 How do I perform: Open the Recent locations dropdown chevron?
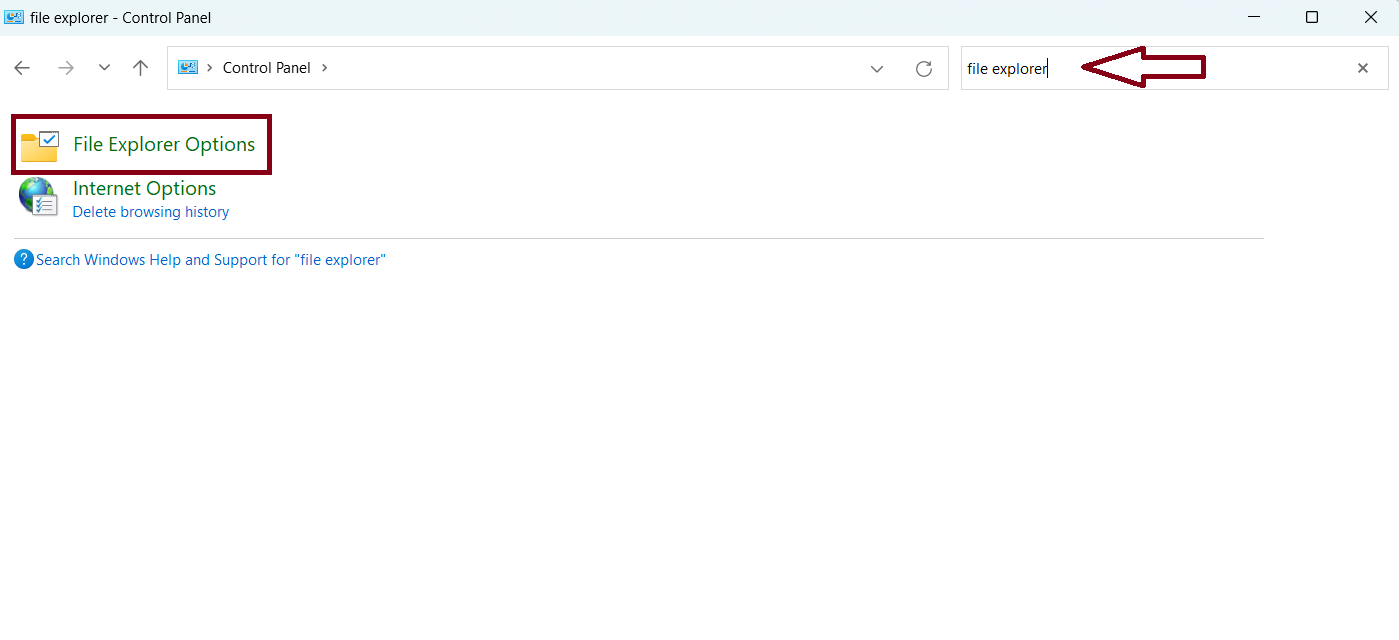(104, 68)
